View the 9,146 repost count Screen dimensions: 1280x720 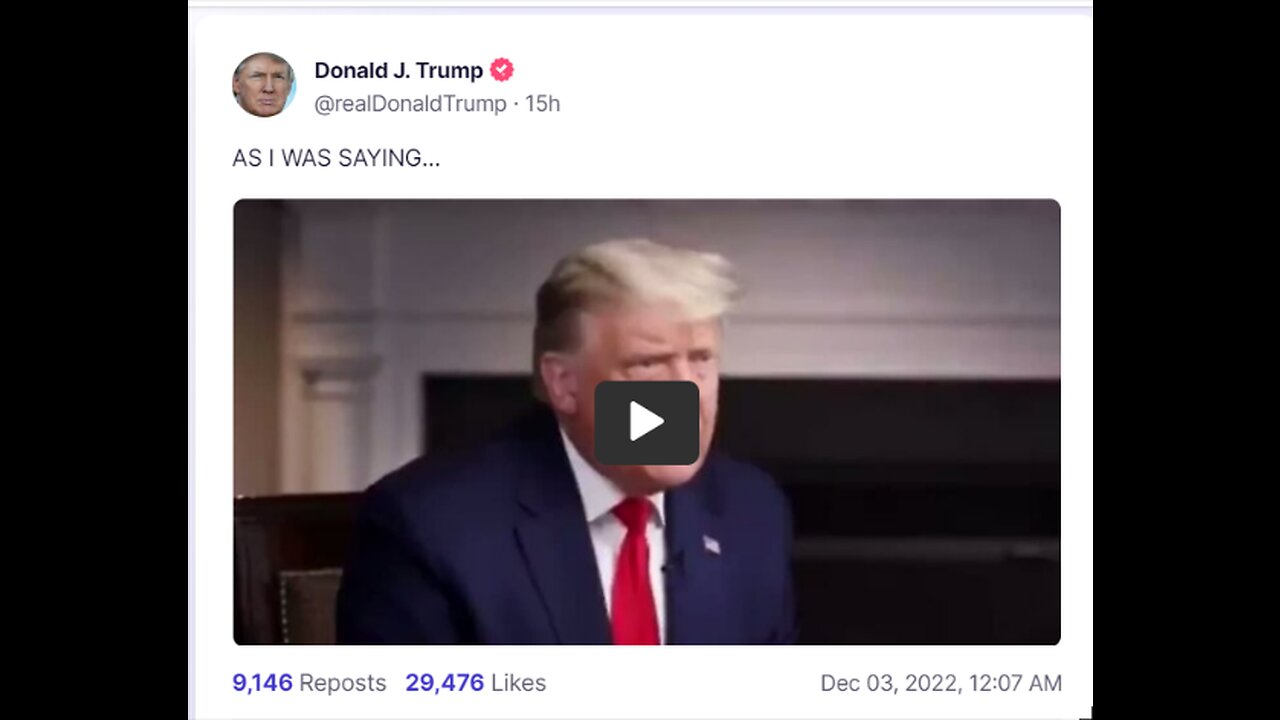click(x=262, y=683)
